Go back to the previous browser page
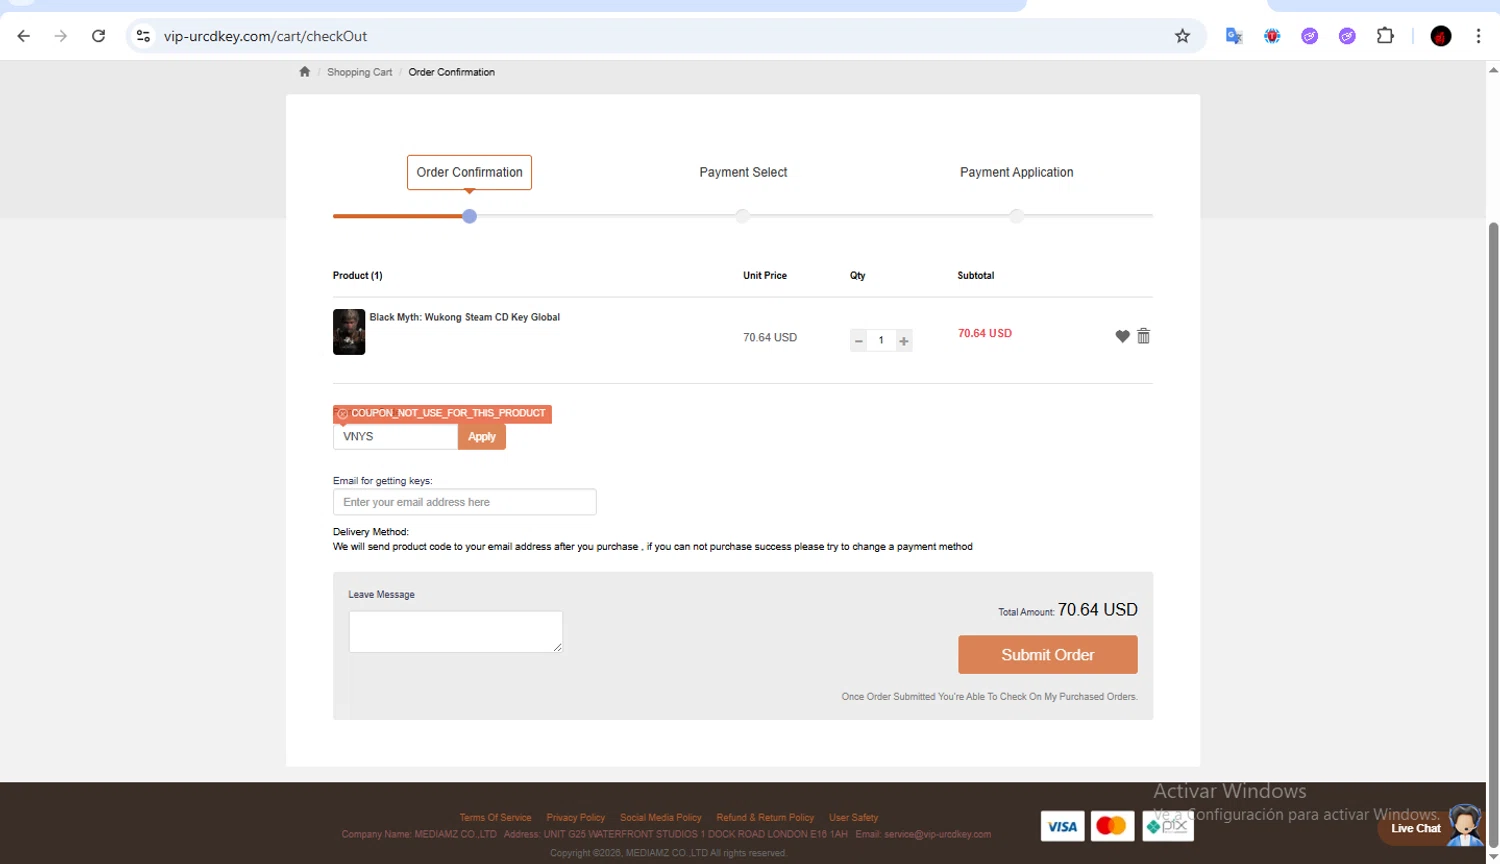Viewport: 1500px width, 864px height. [x=24, y=36]
